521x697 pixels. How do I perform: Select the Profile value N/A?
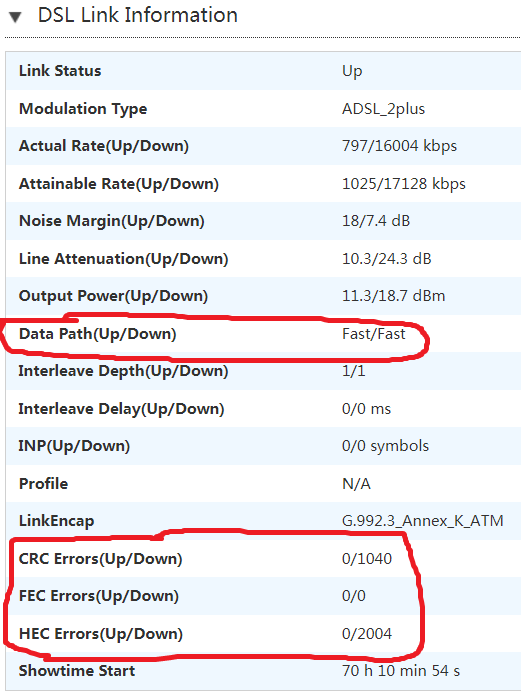pos(356,484)
